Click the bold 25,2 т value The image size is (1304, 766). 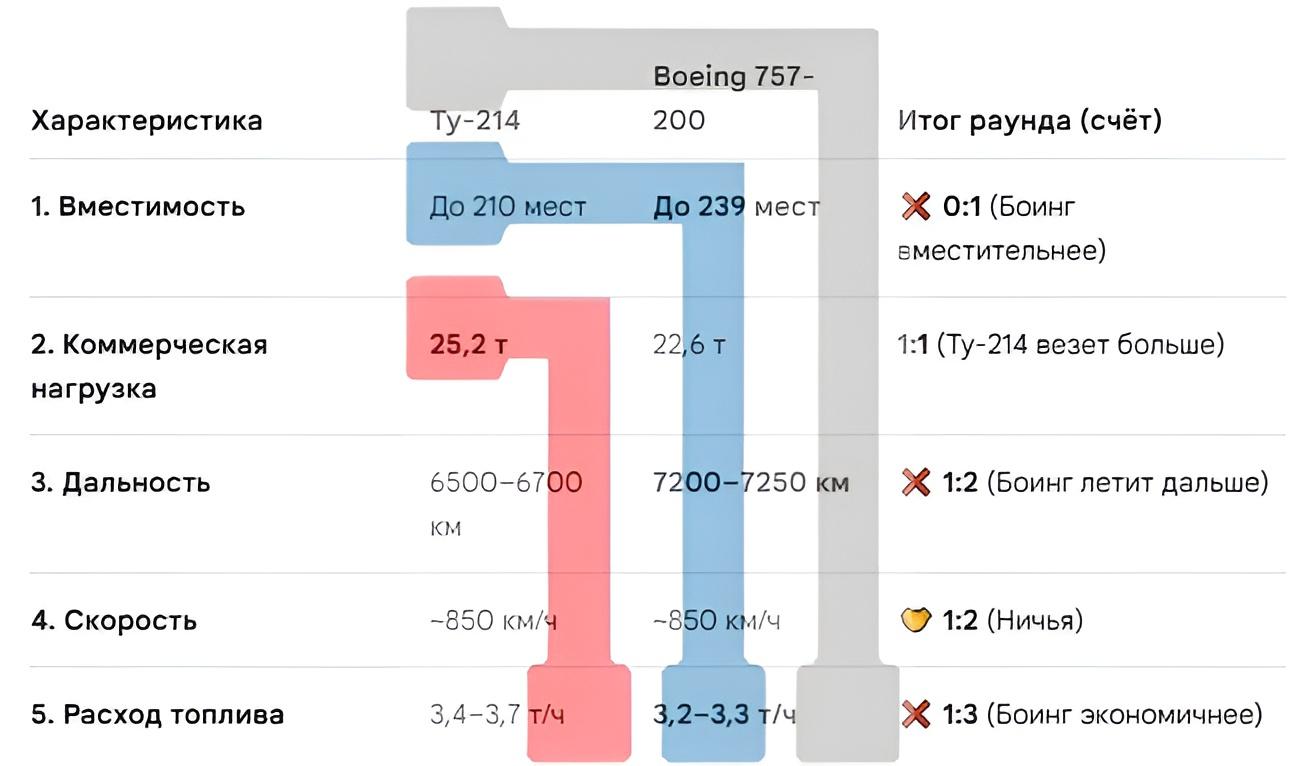(469, 346)
